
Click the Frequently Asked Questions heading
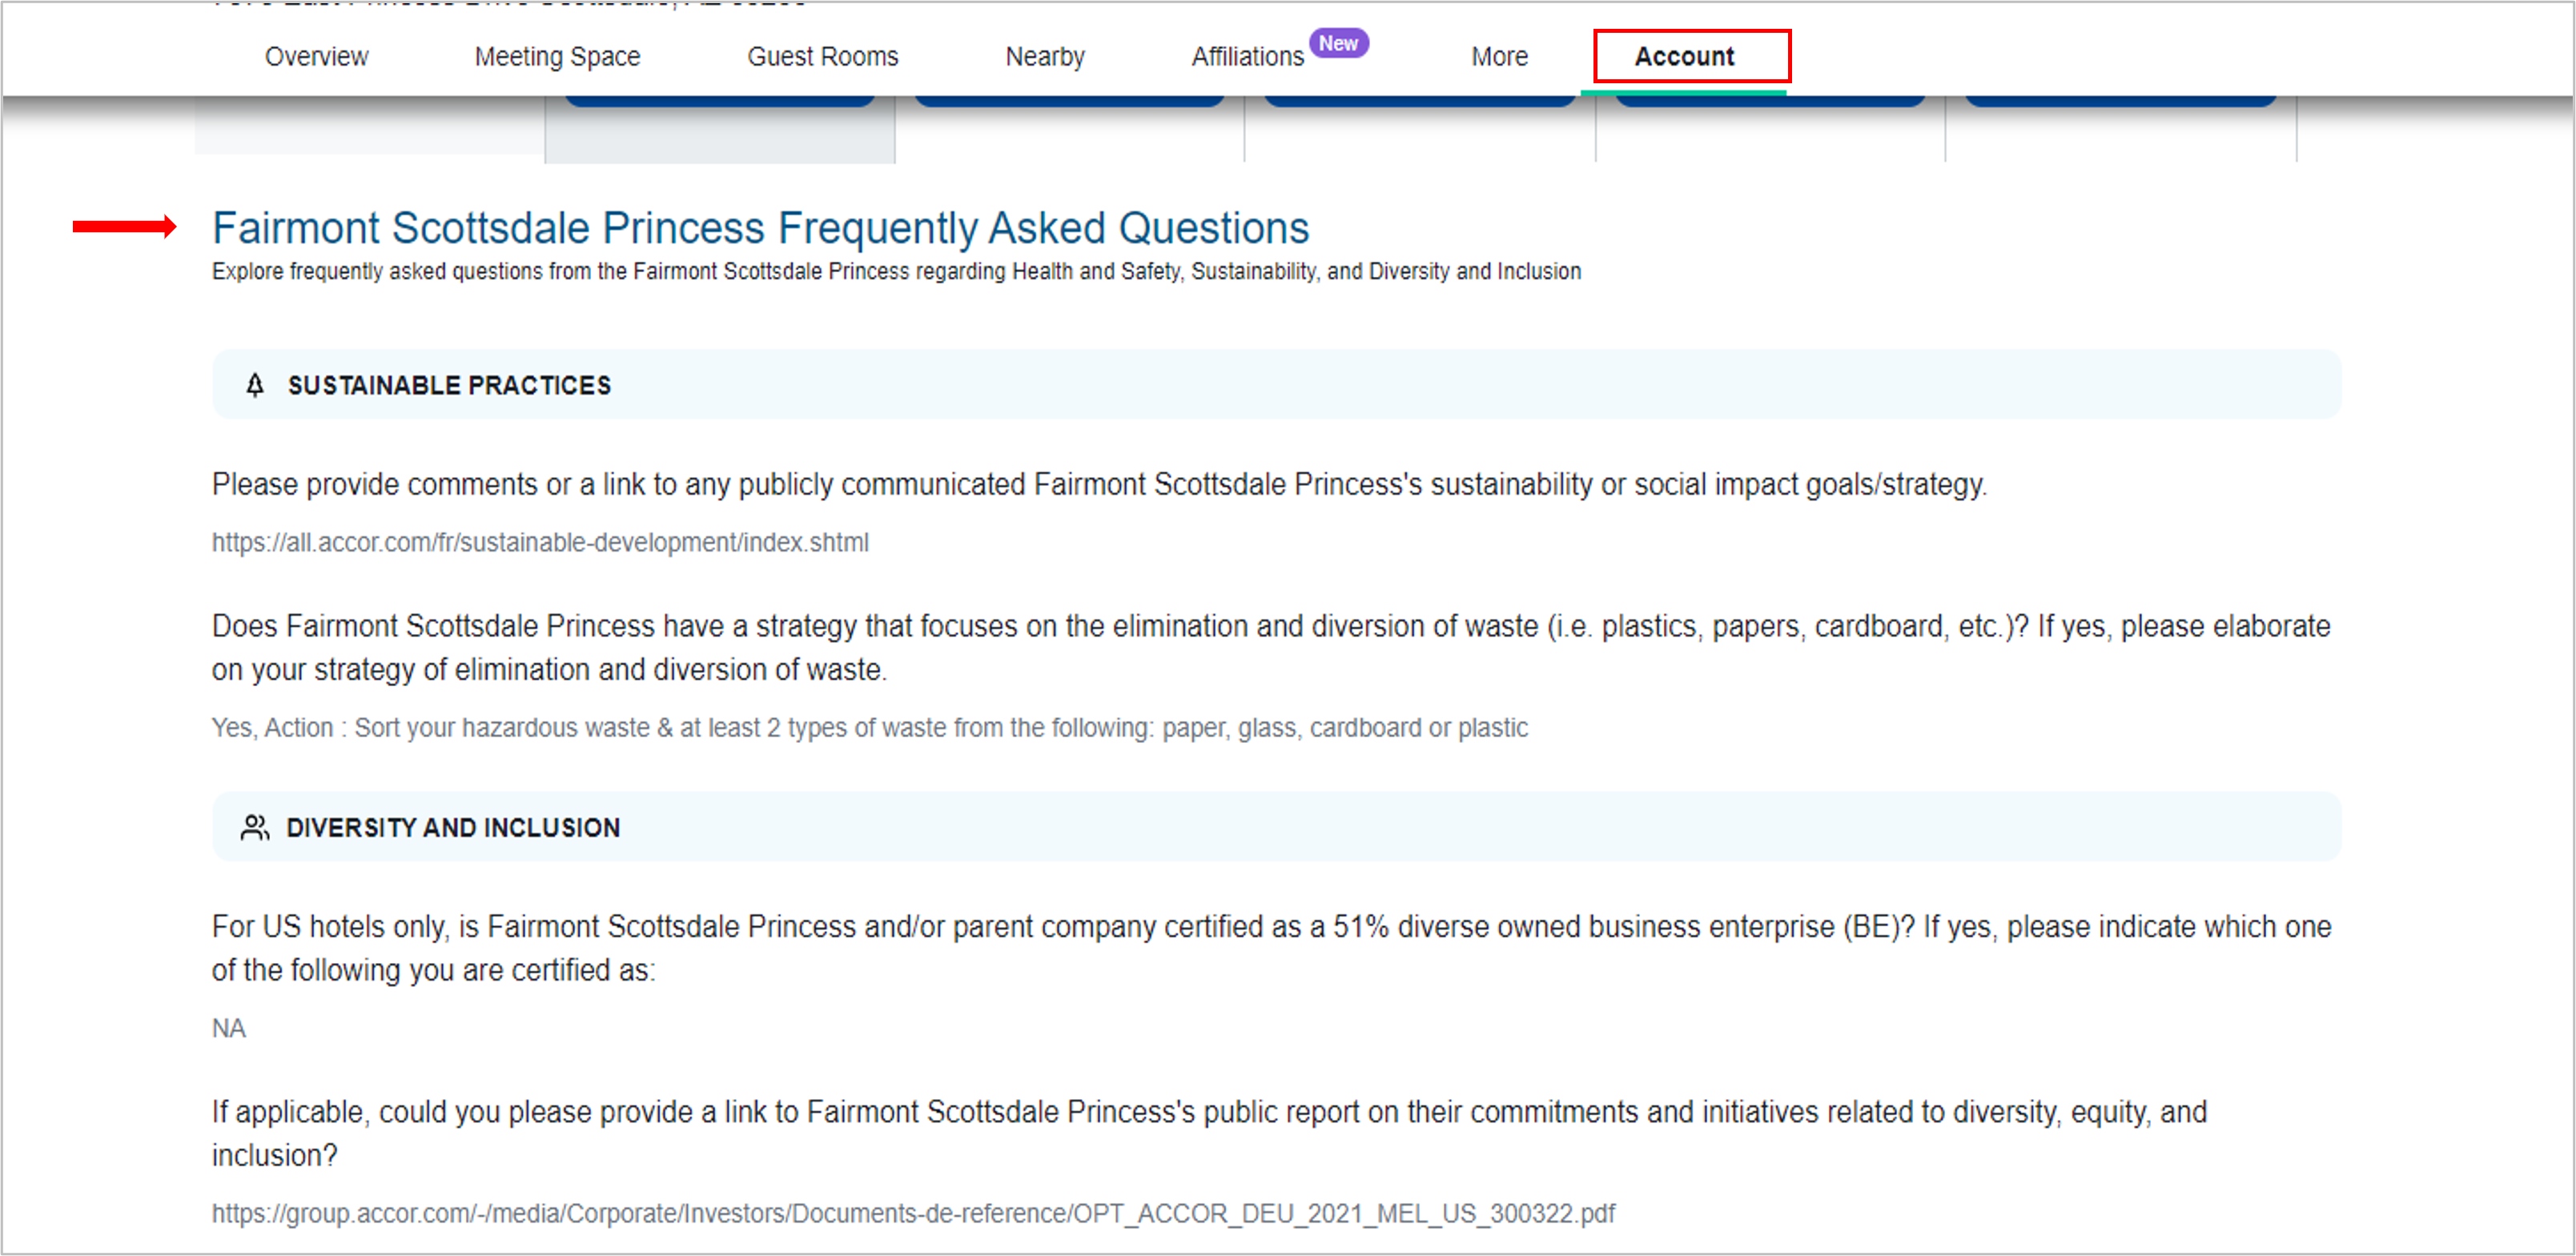click(760, 228)
